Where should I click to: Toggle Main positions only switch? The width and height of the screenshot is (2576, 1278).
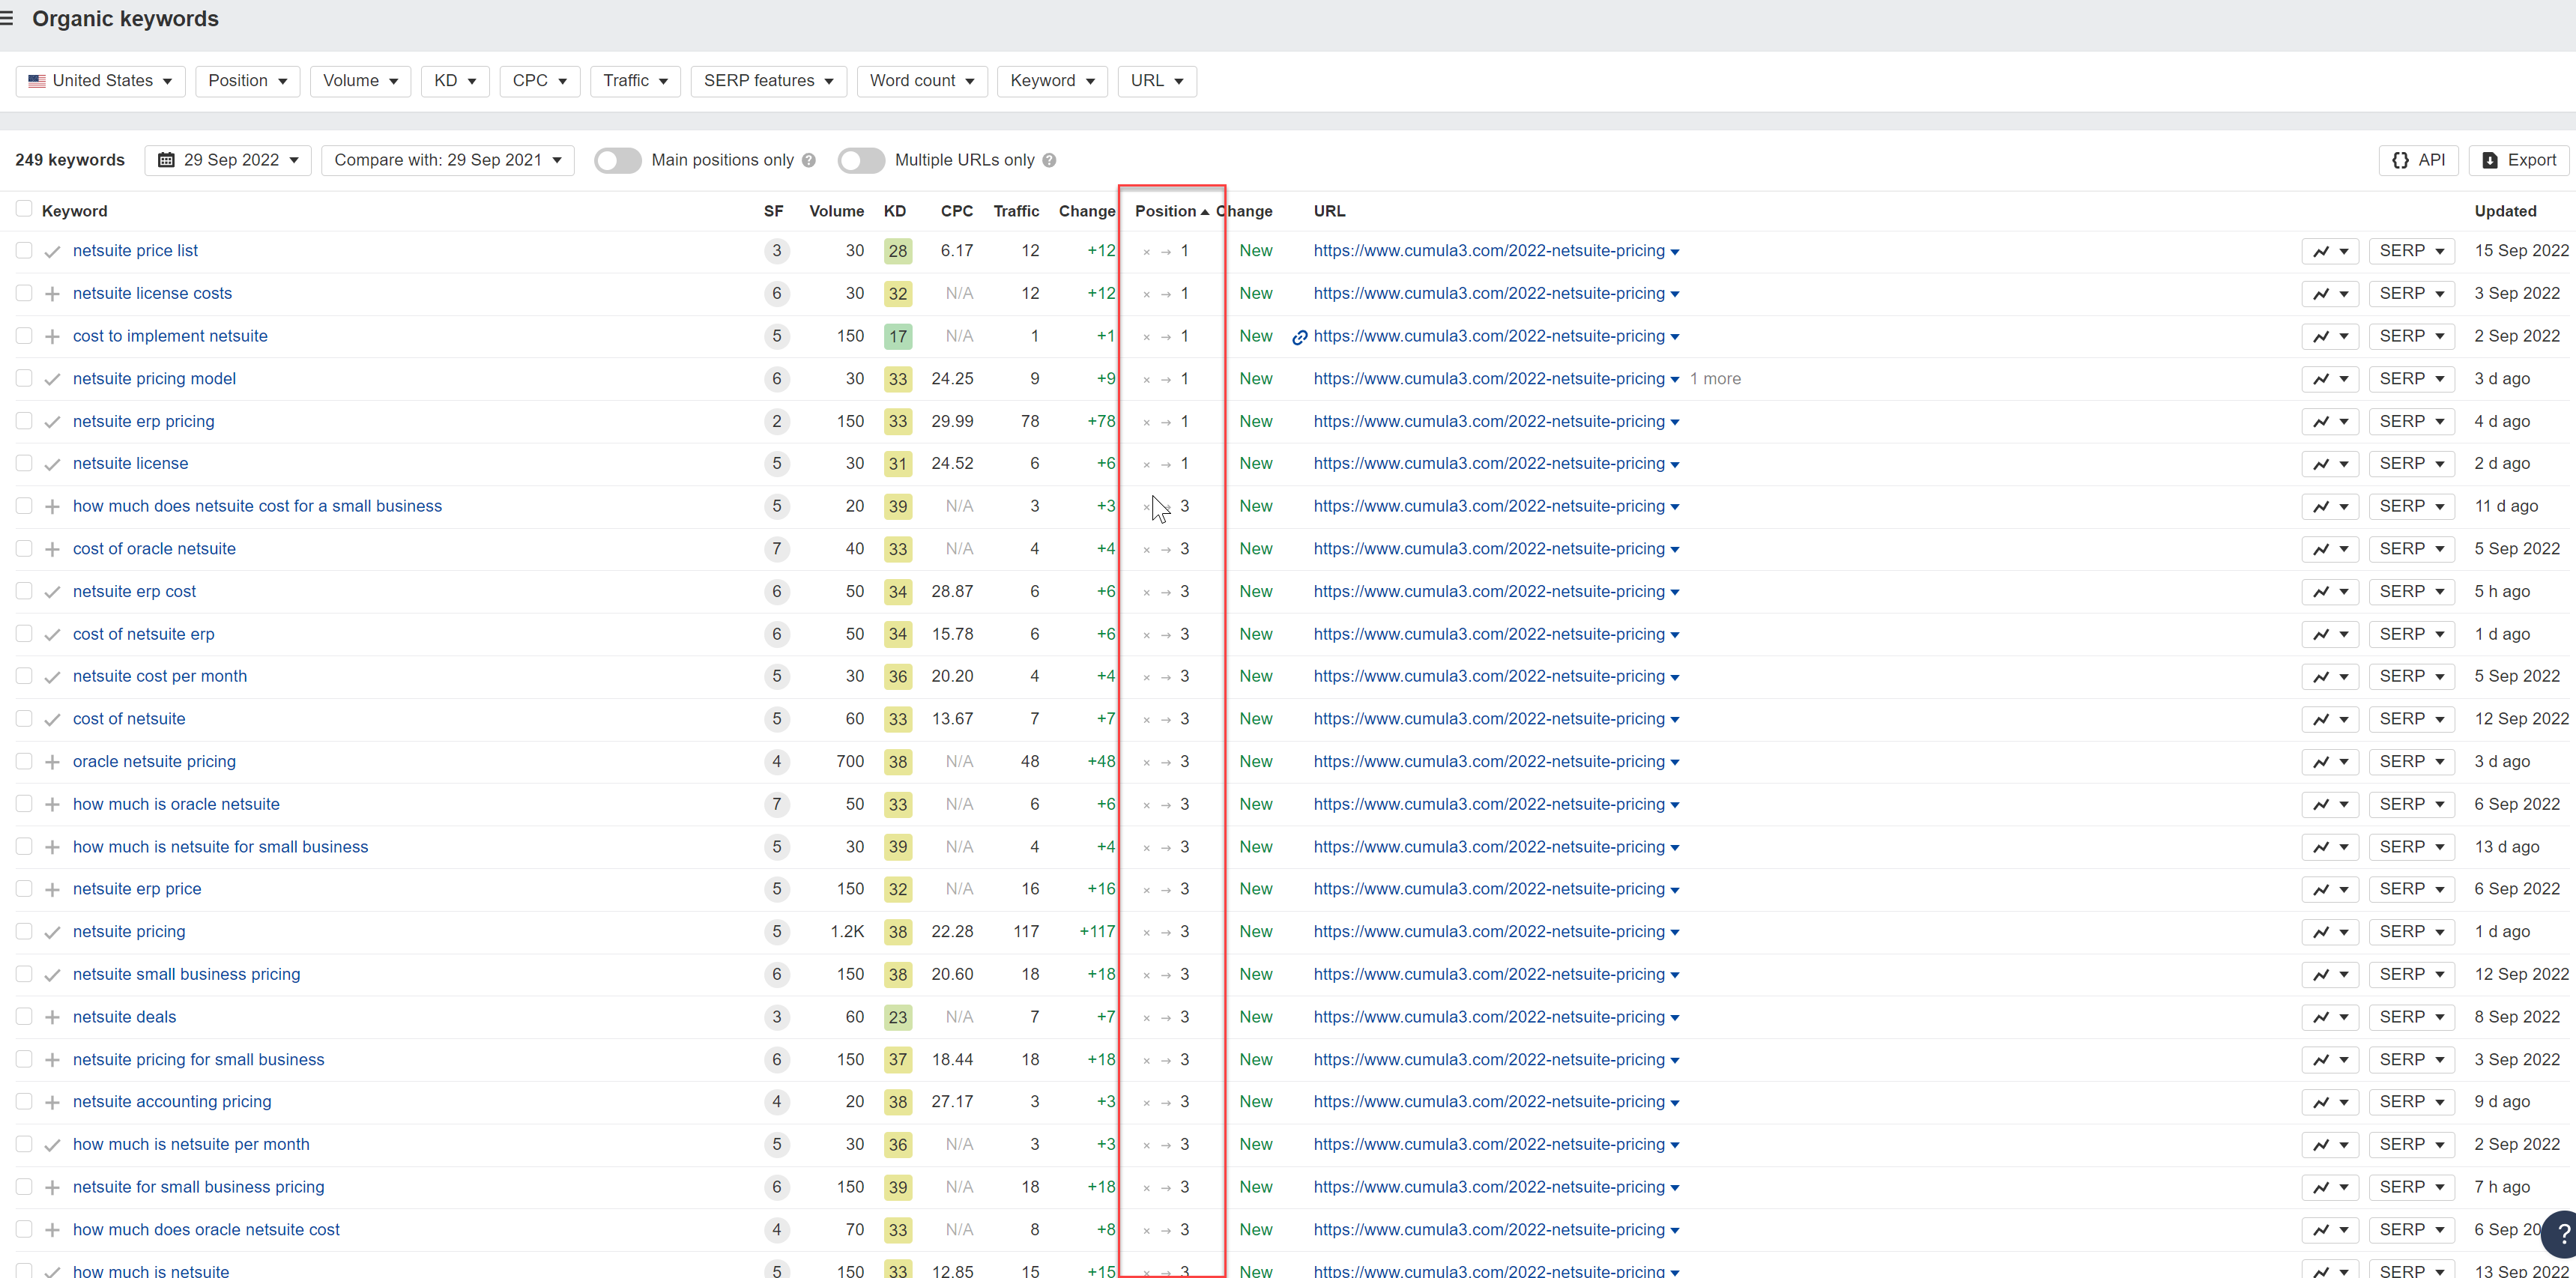pos(617,160)
